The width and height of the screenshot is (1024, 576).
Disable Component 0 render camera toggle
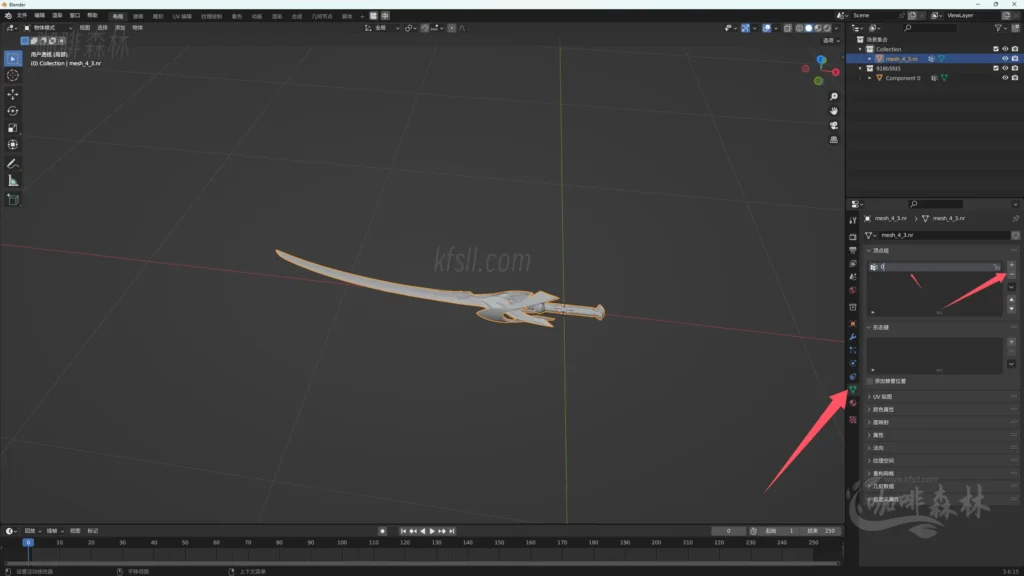coord(1015,77)
